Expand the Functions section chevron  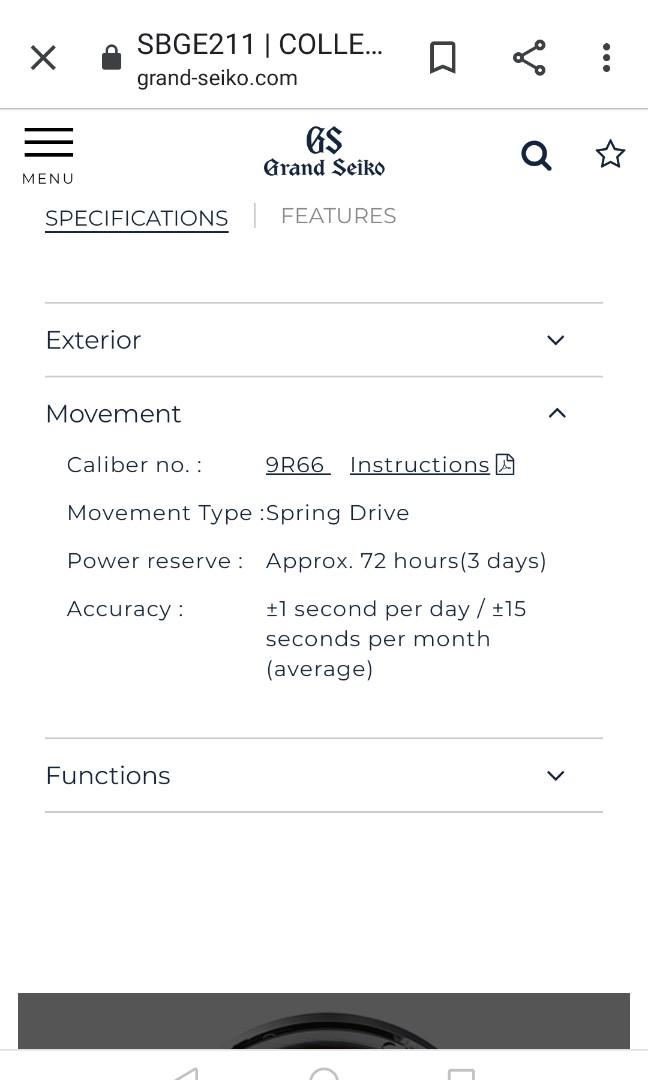(x=556, y=776)
